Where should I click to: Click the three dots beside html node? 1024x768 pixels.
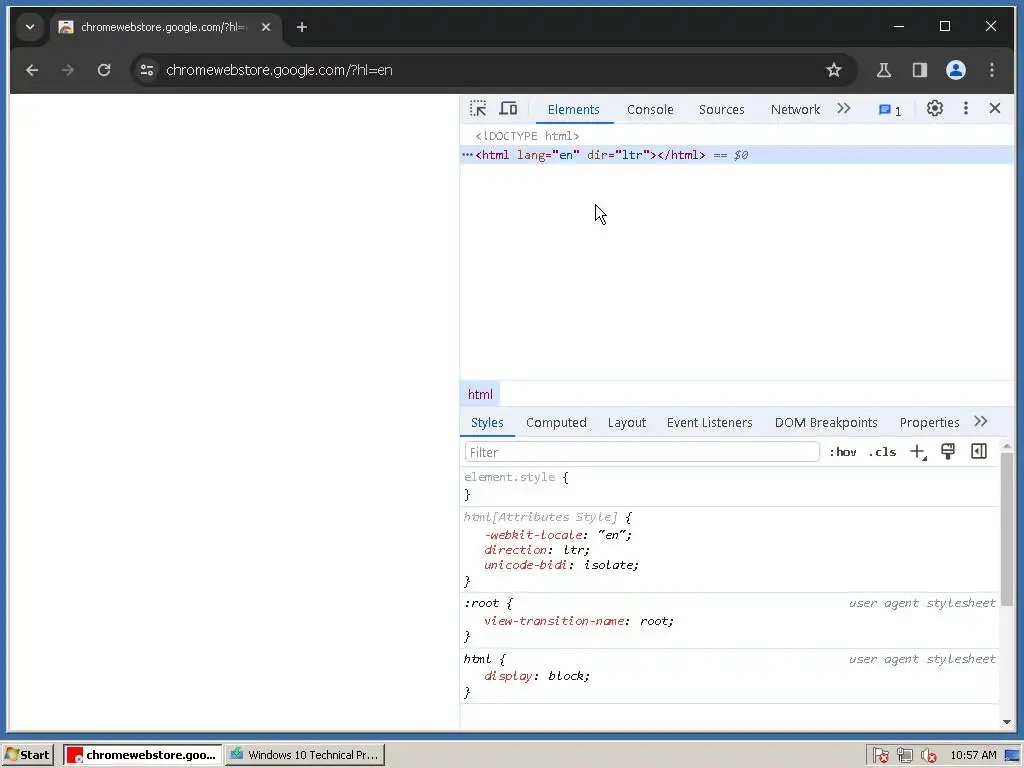click(x=467, y=155)
